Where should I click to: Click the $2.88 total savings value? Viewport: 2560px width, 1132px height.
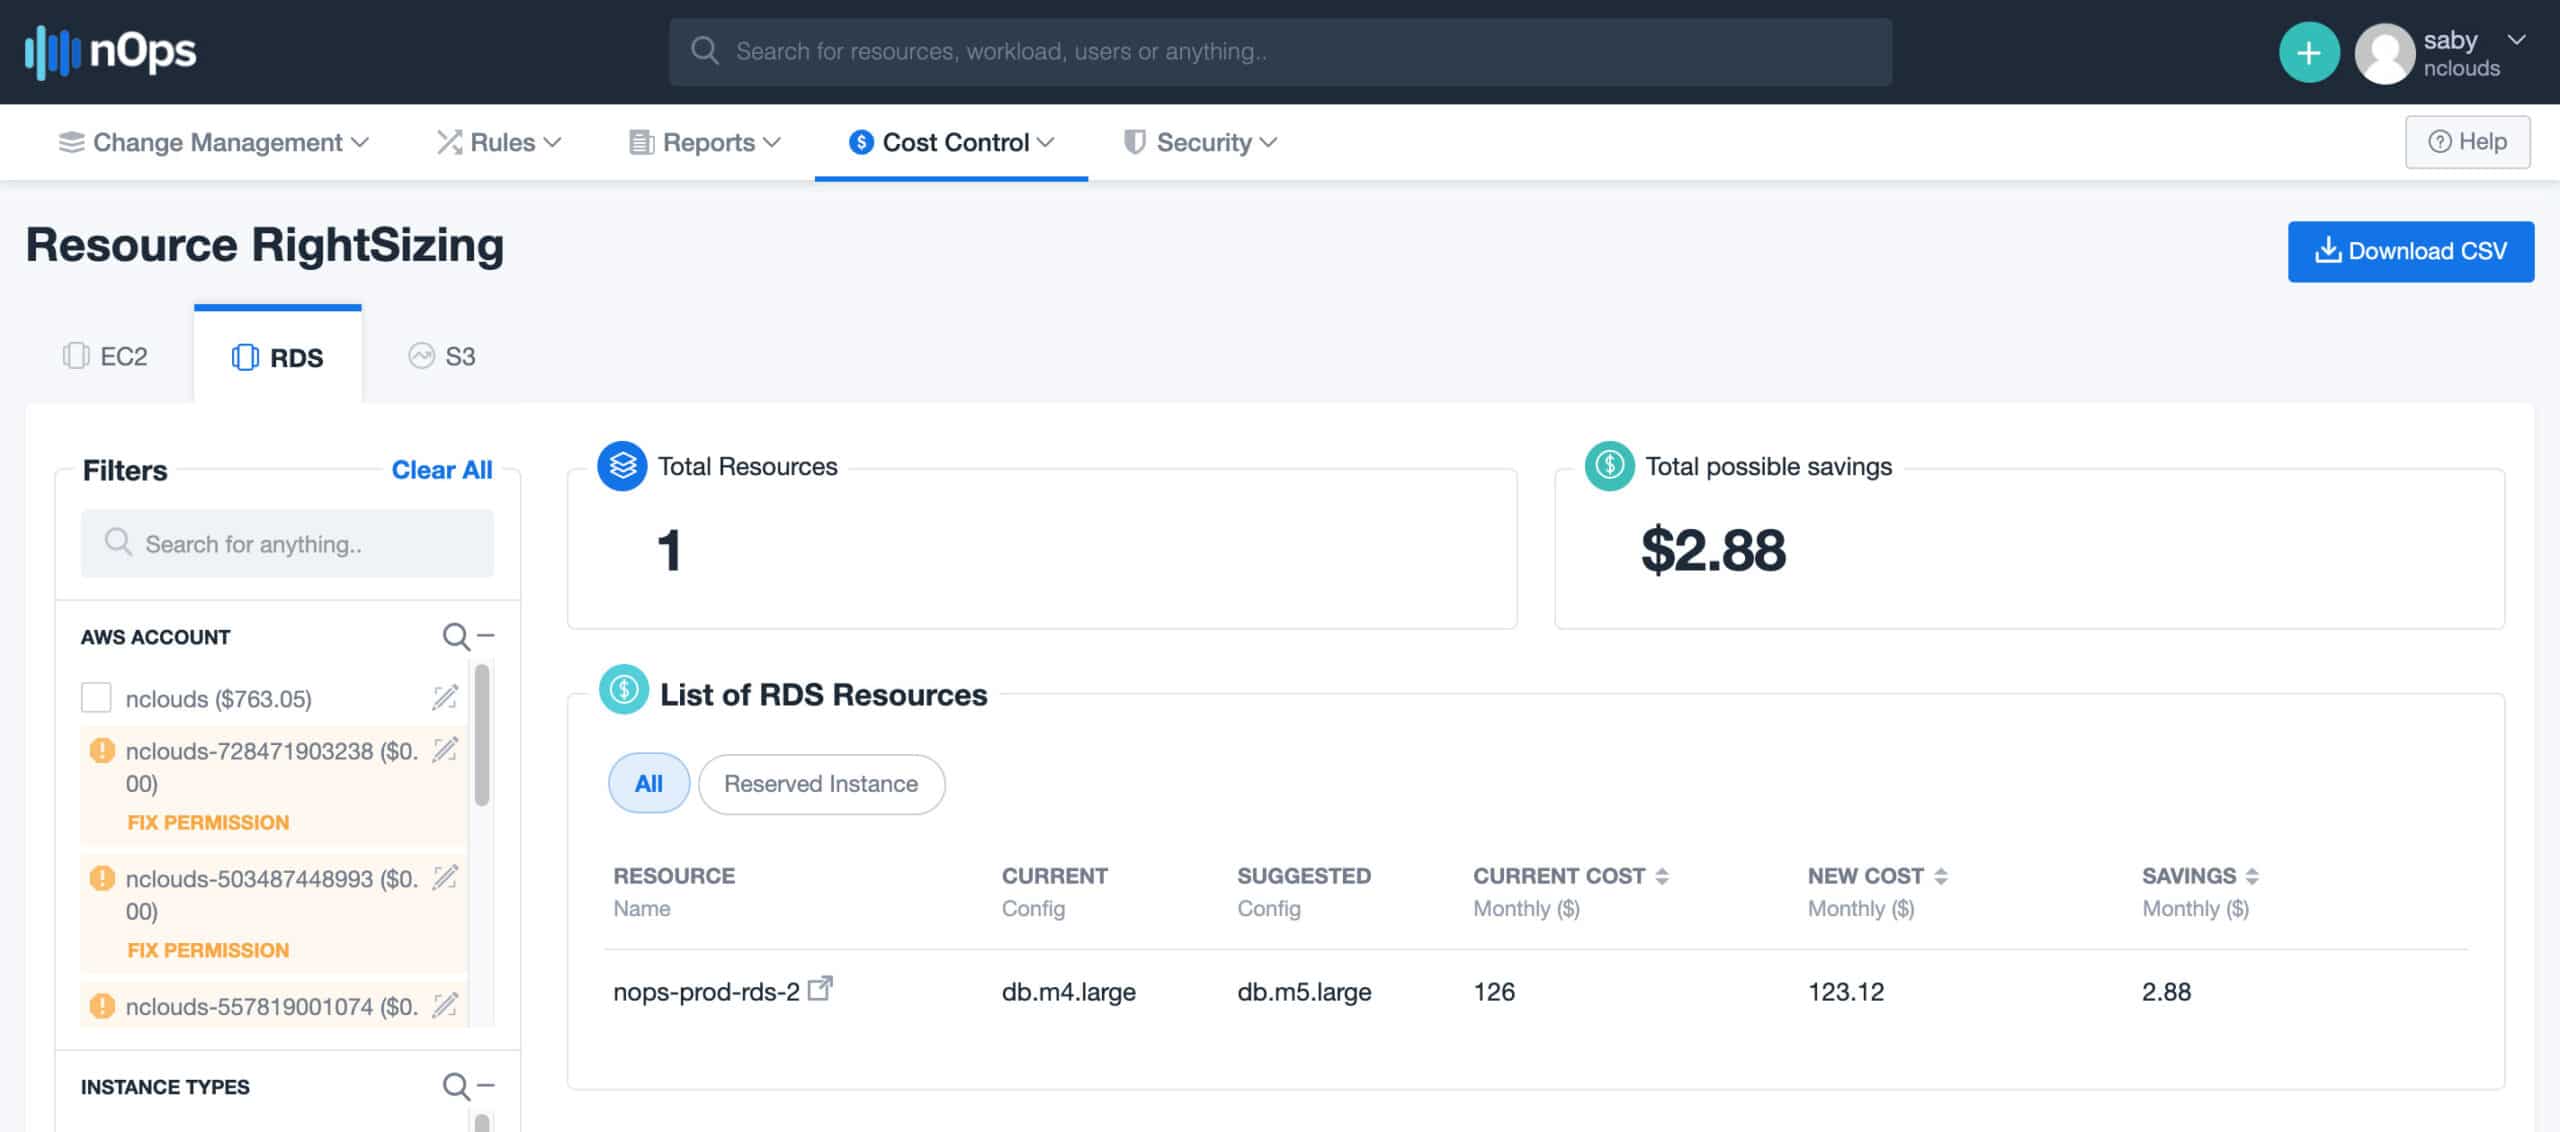click(x=1713, y=550)
